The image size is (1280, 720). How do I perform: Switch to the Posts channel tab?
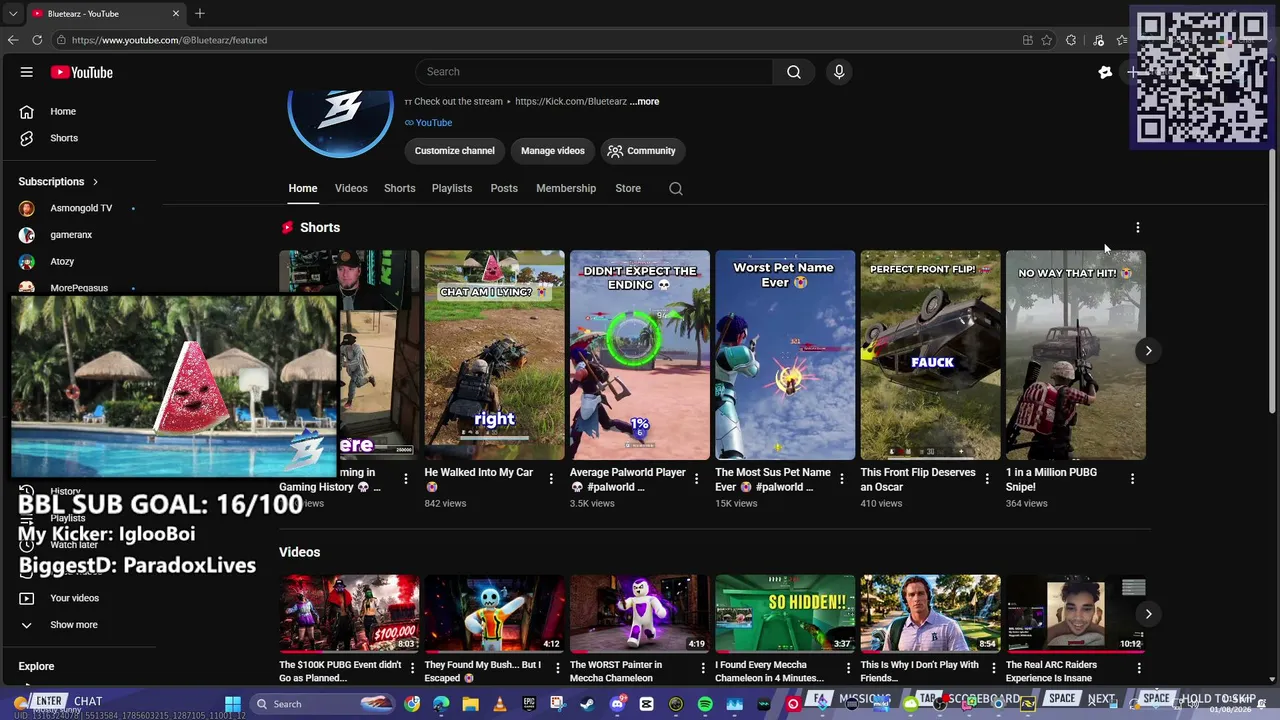pyautogui.click(x=504, y=188)
